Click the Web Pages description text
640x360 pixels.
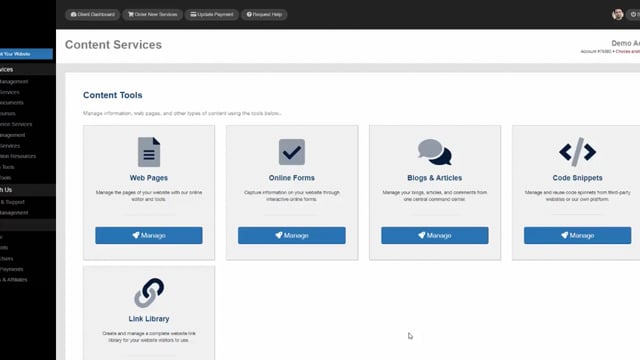[x=149, y=196]
